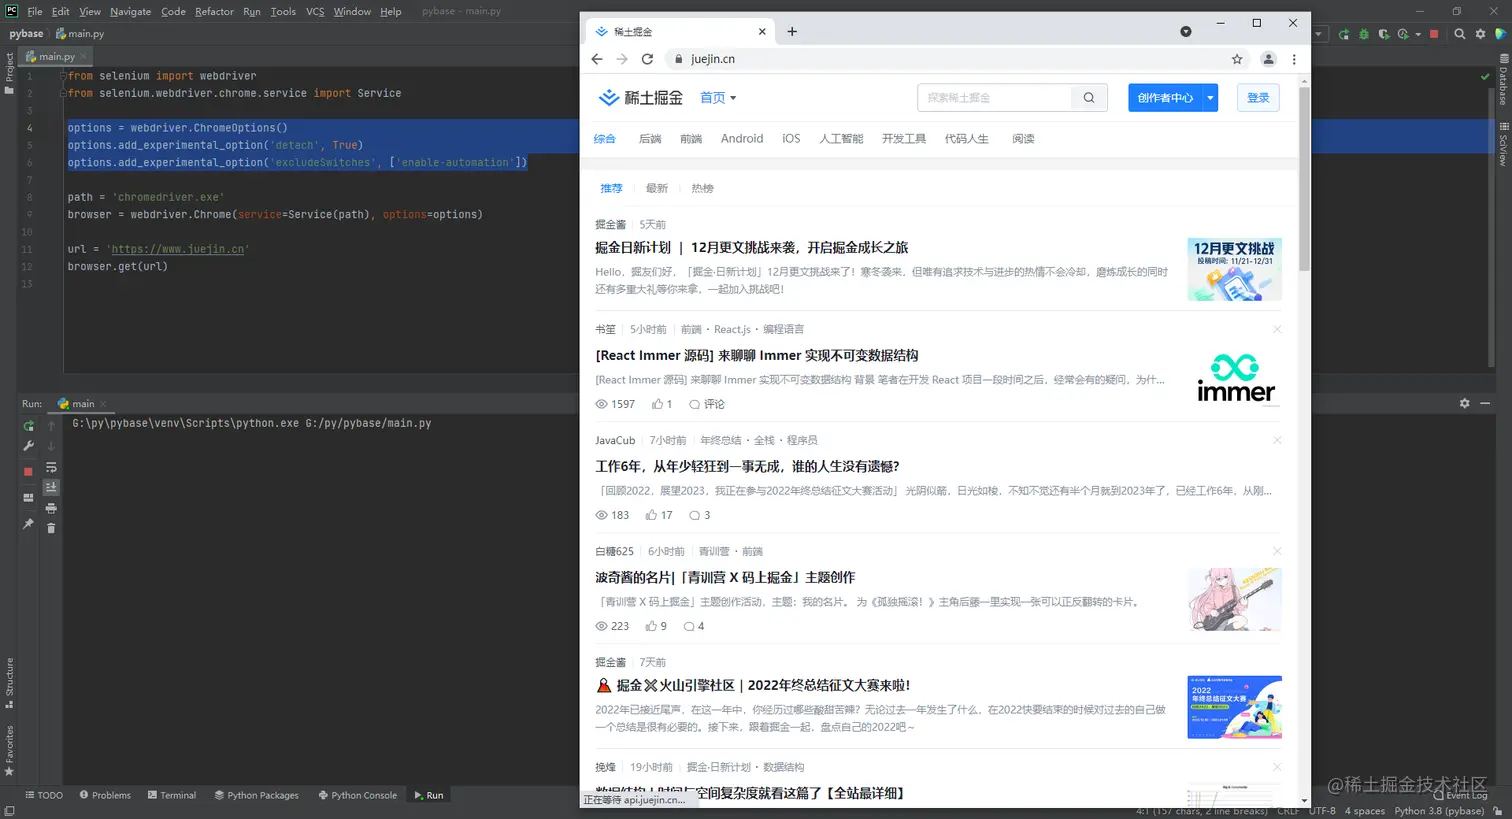Switch to the 后端 category tab

click(650, 139)
